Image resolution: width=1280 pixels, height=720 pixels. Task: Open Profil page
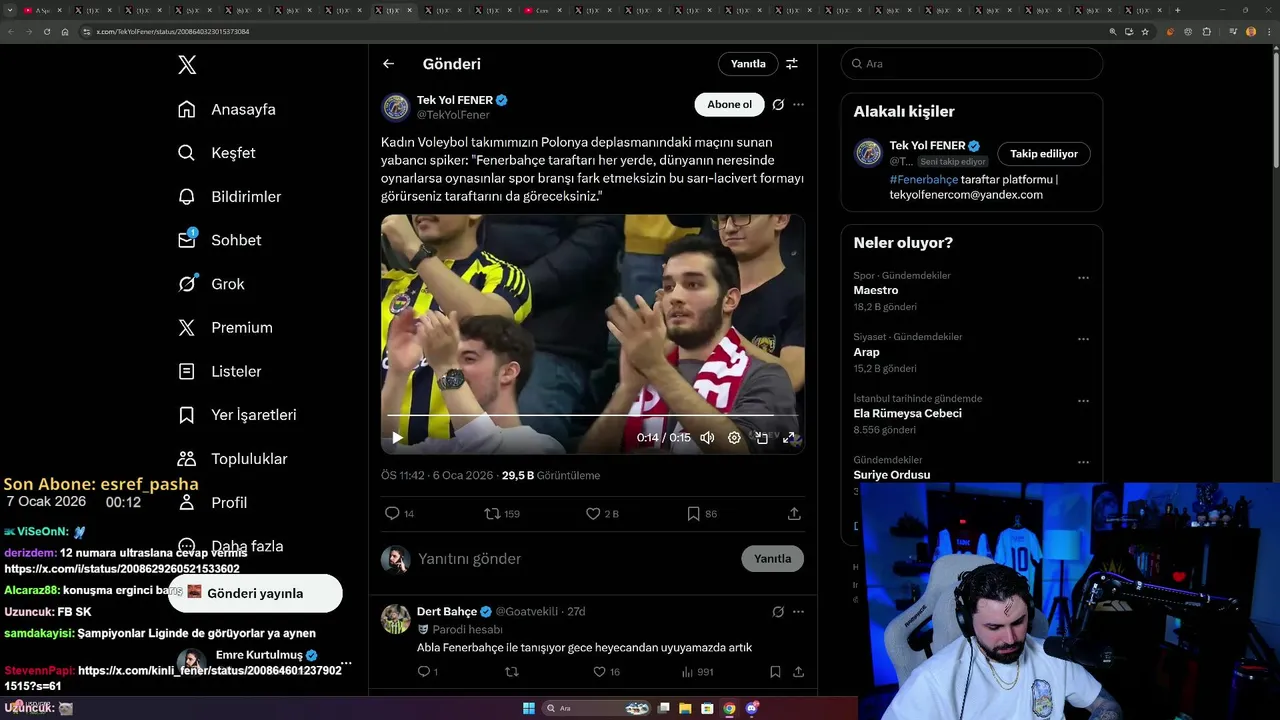[212, 503]
